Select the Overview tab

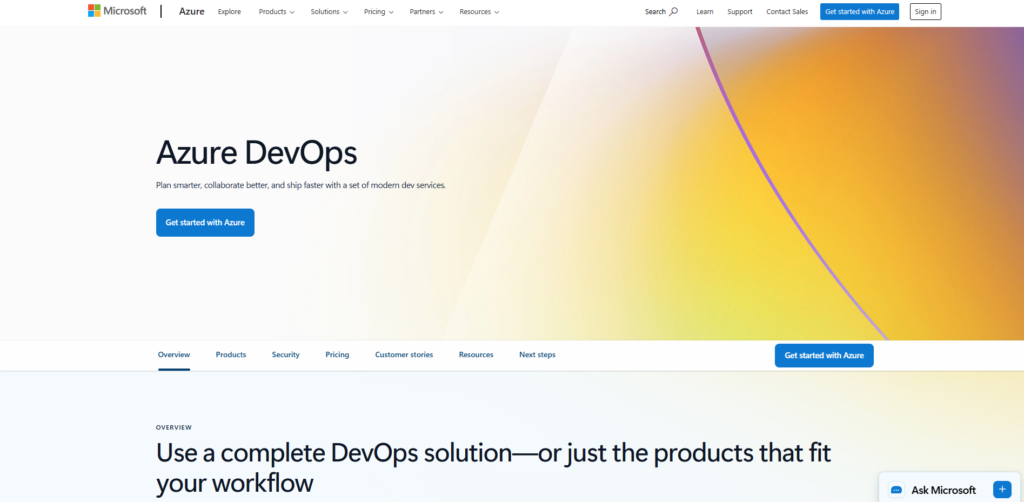pos(174,355)
